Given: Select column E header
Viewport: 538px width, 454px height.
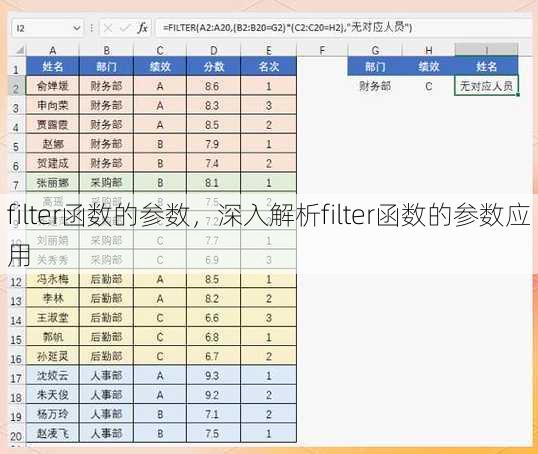Looking at the screenshot, I should pos(269,50).
